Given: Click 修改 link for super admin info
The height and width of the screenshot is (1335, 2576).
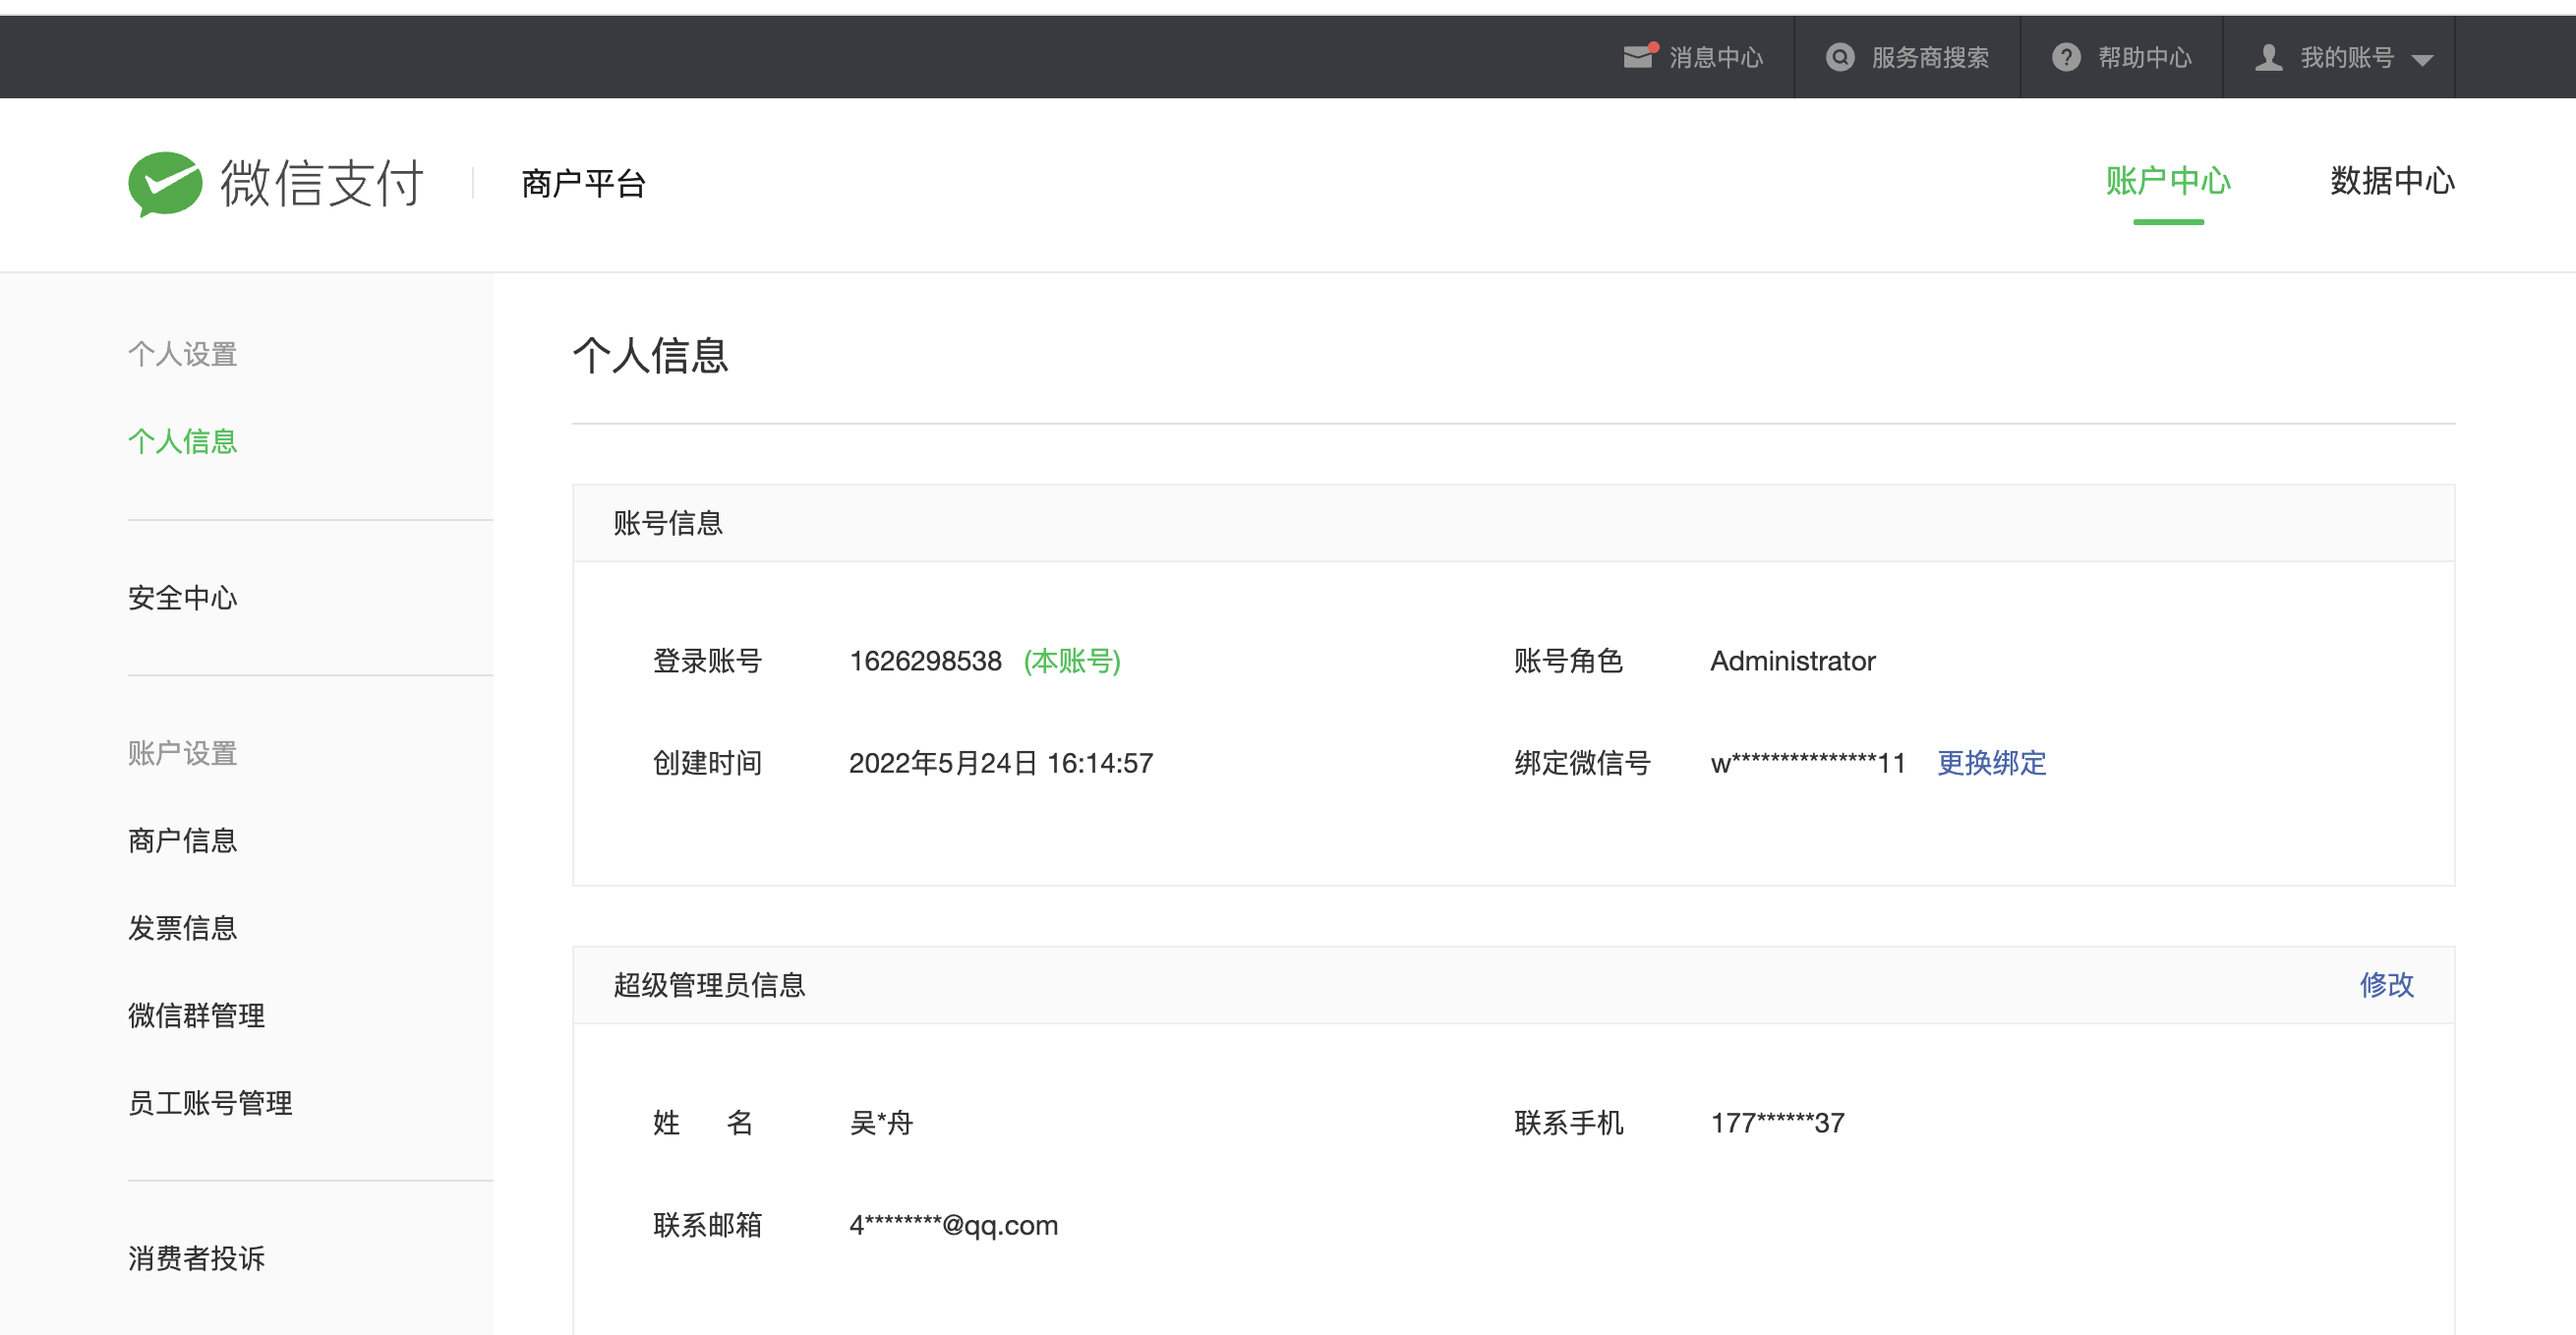Looking at the screenshot, I should click(2386, 985).
